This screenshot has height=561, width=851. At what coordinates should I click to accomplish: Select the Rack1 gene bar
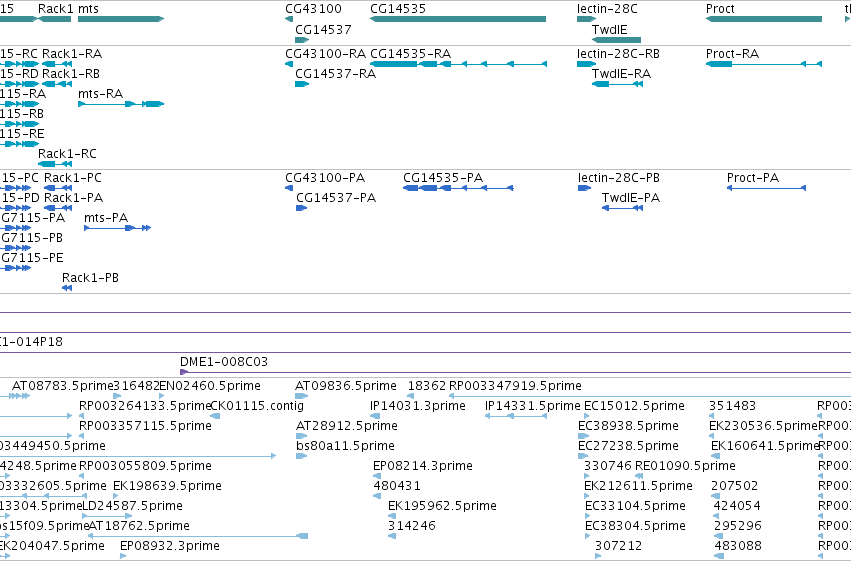(x=54, y=19)
